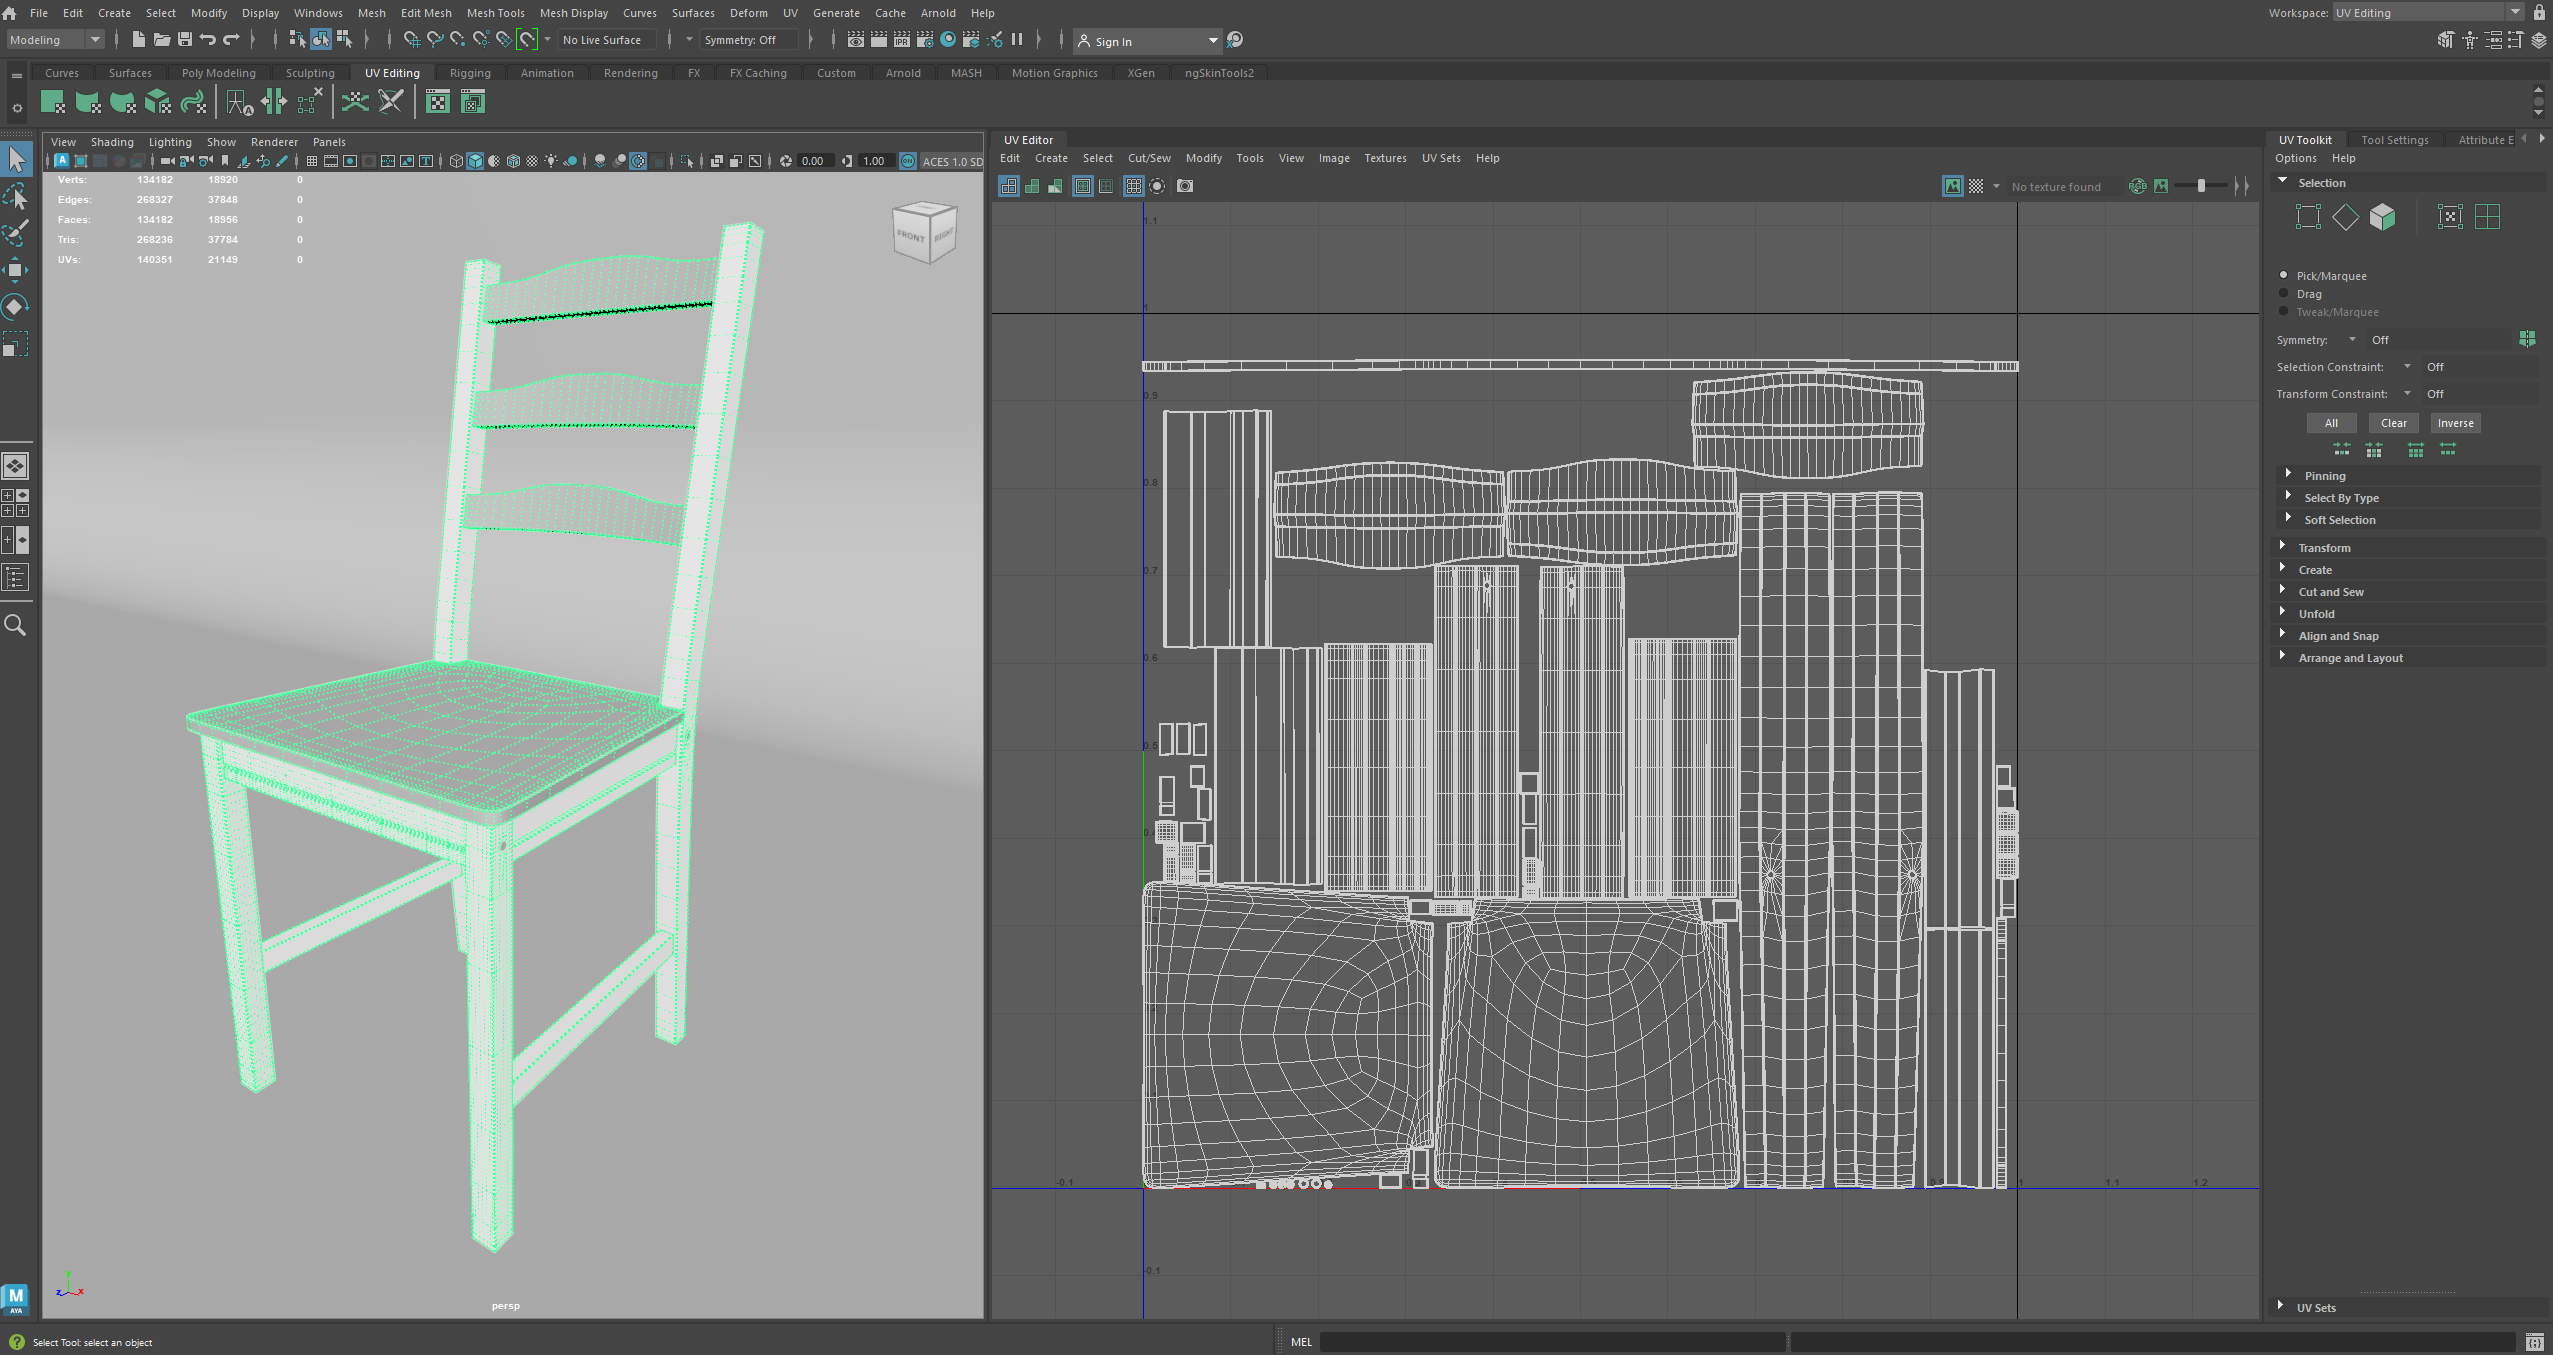The image size is (2553, 1355).
Task: Click the face selection cube icon
Action: (x=2382, y=217)
